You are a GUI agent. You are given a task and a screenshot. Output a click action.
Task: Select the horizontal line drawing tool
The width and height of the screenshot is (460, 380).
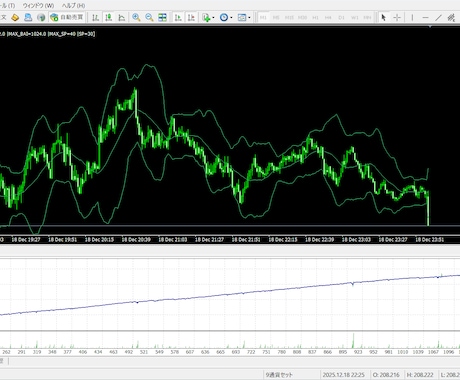point(425,17)
